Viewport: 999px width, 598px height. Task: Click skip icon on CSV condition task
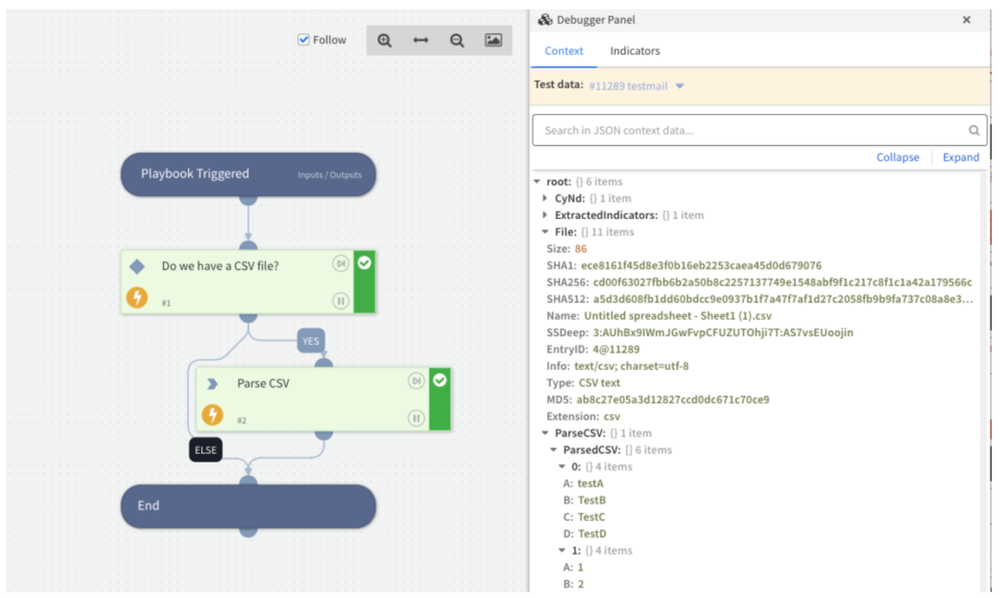[x=341, y=264]
